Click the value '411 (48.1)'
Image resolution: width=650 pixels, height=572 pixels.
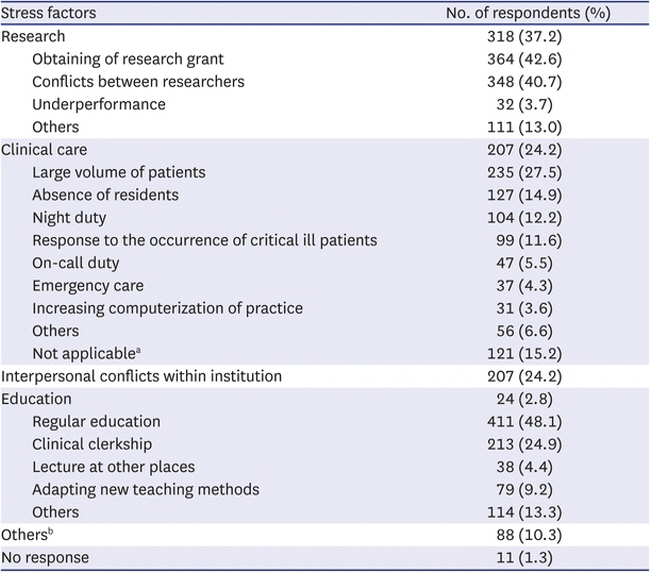click(524, 422)
